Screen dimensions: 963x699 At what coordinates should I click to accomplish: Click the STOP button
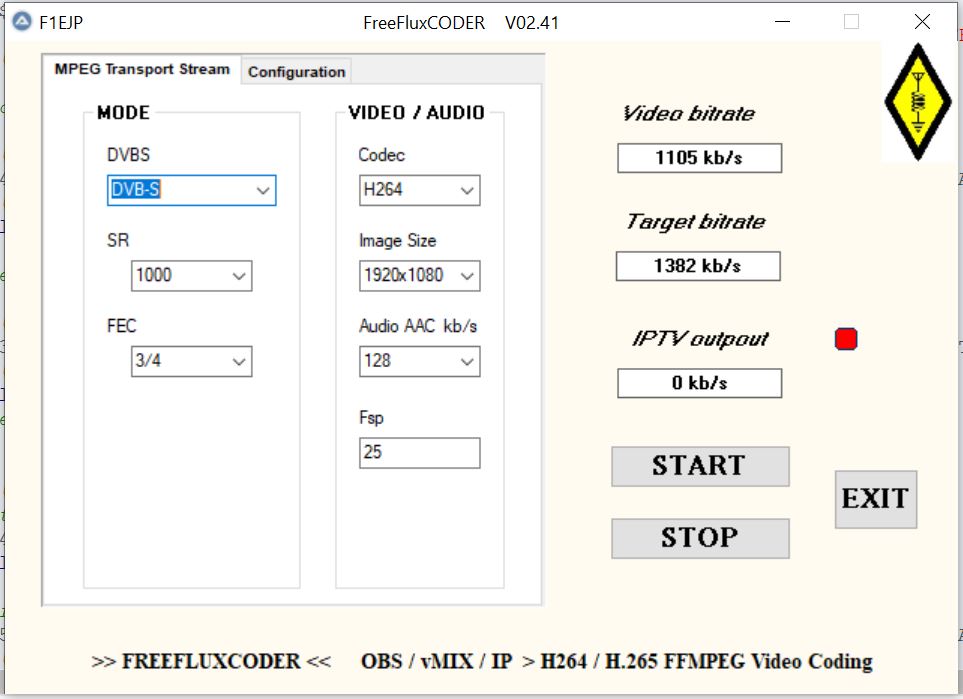point(700,538)
